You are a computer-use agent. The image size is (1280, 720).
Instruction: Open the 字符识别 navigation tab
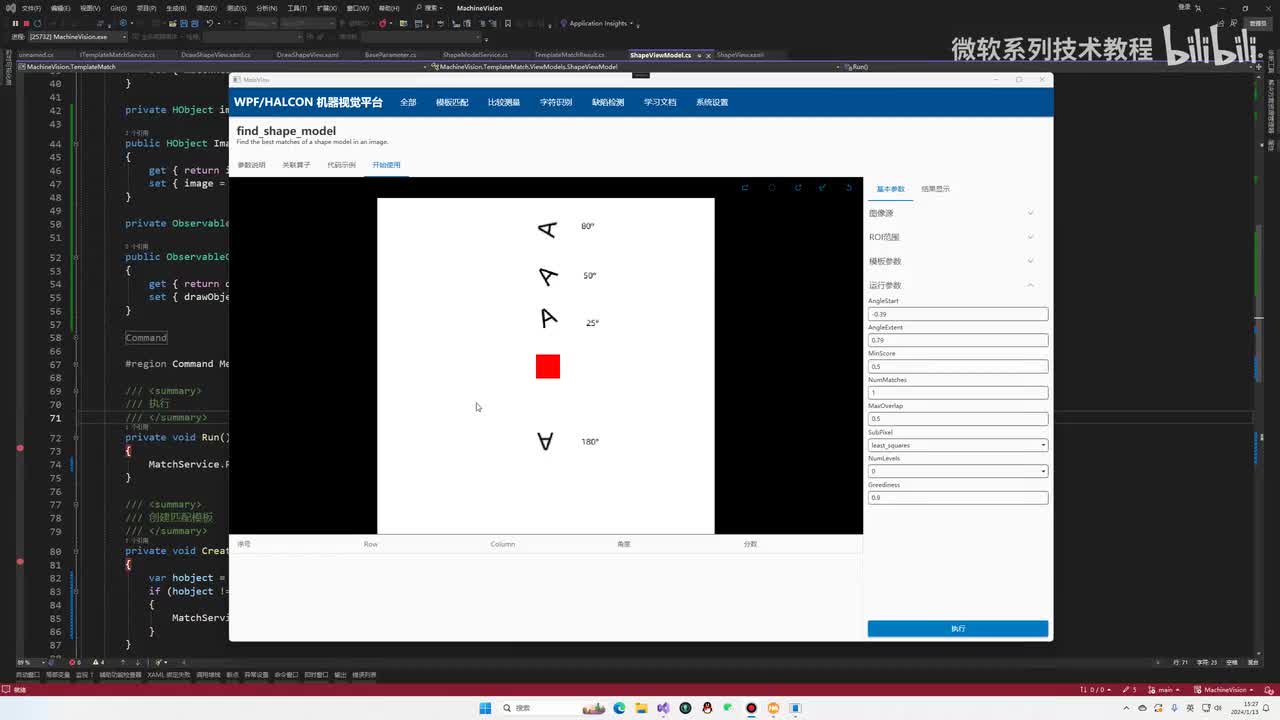[x=556, y=102]
